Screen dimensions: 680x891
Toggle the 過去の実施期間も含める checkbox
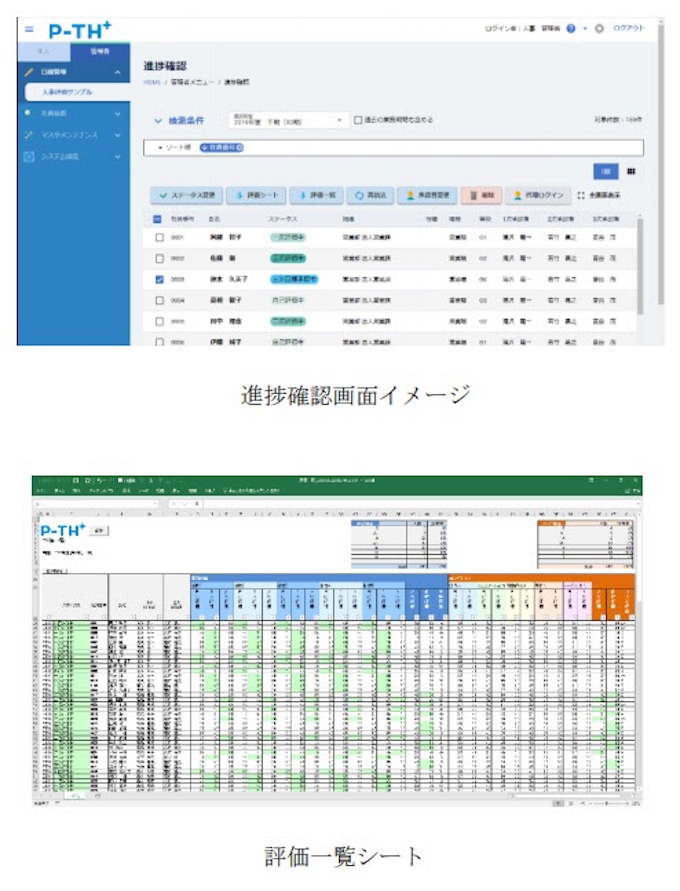coord(357,120)
